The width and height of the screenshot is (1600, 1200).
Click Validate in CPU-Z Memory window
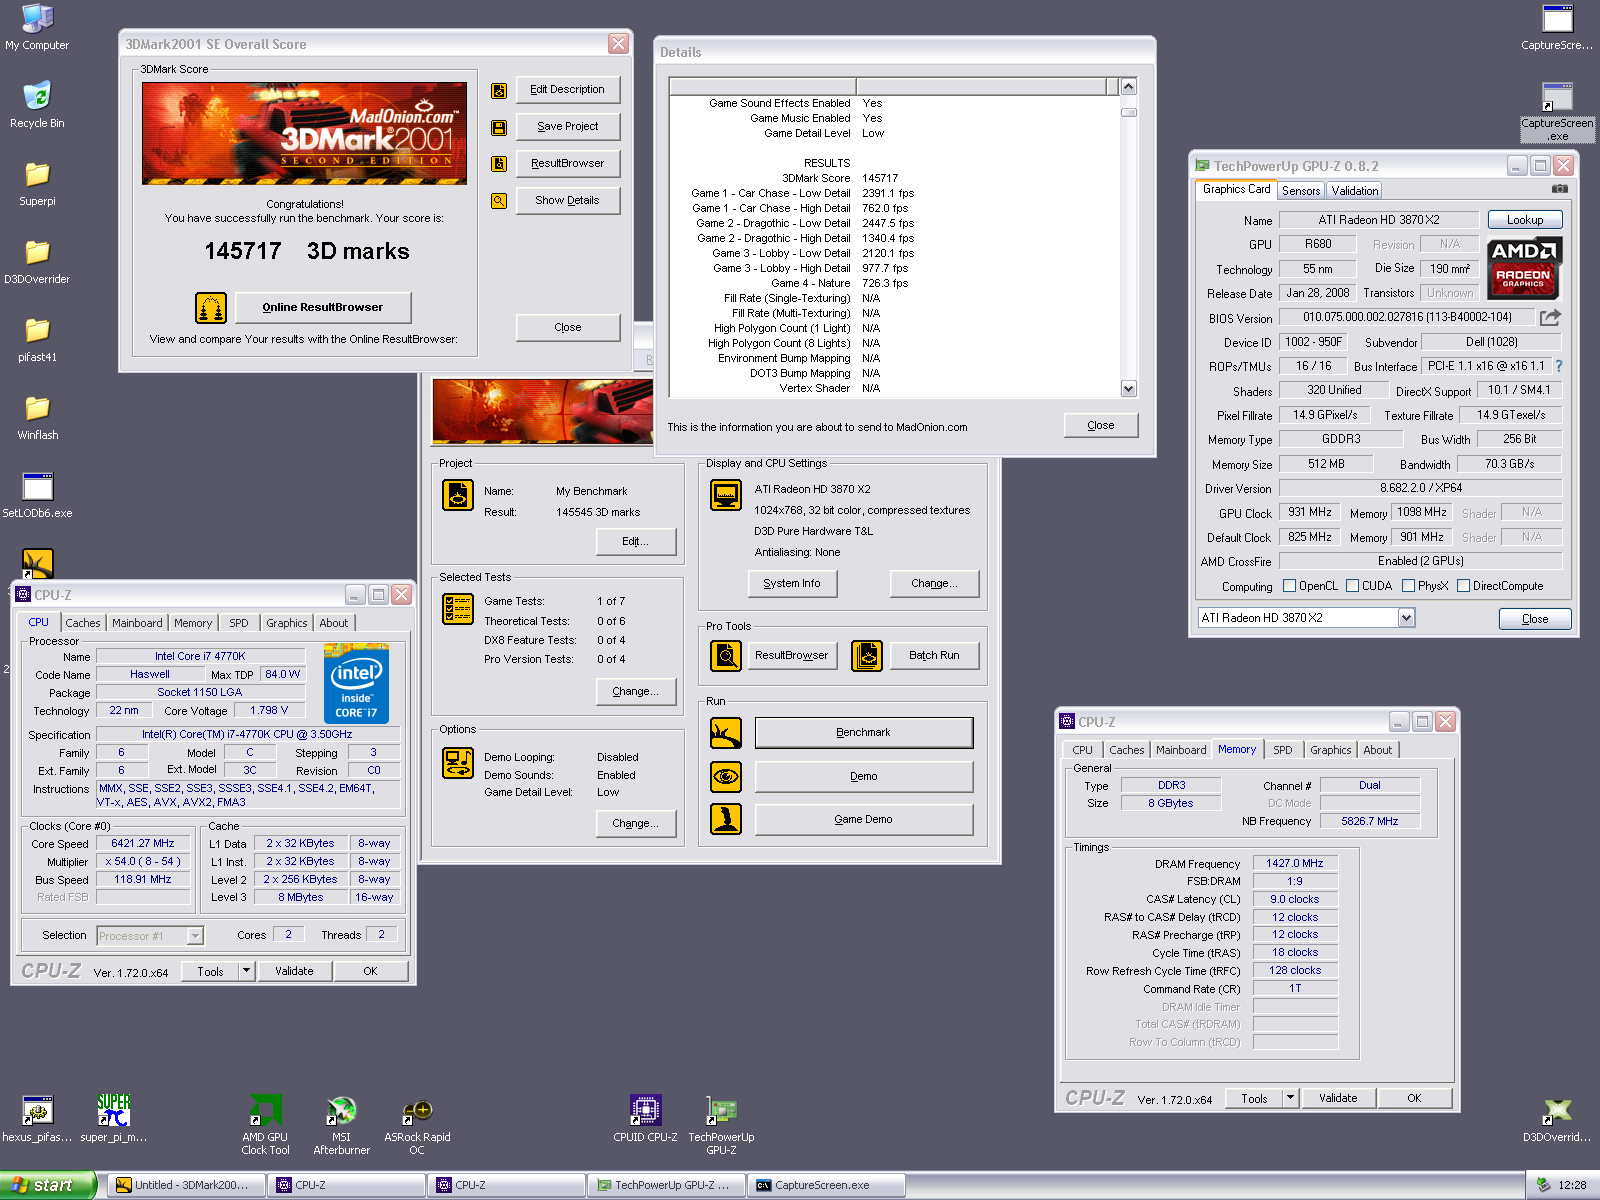tap(1338, 1098)
